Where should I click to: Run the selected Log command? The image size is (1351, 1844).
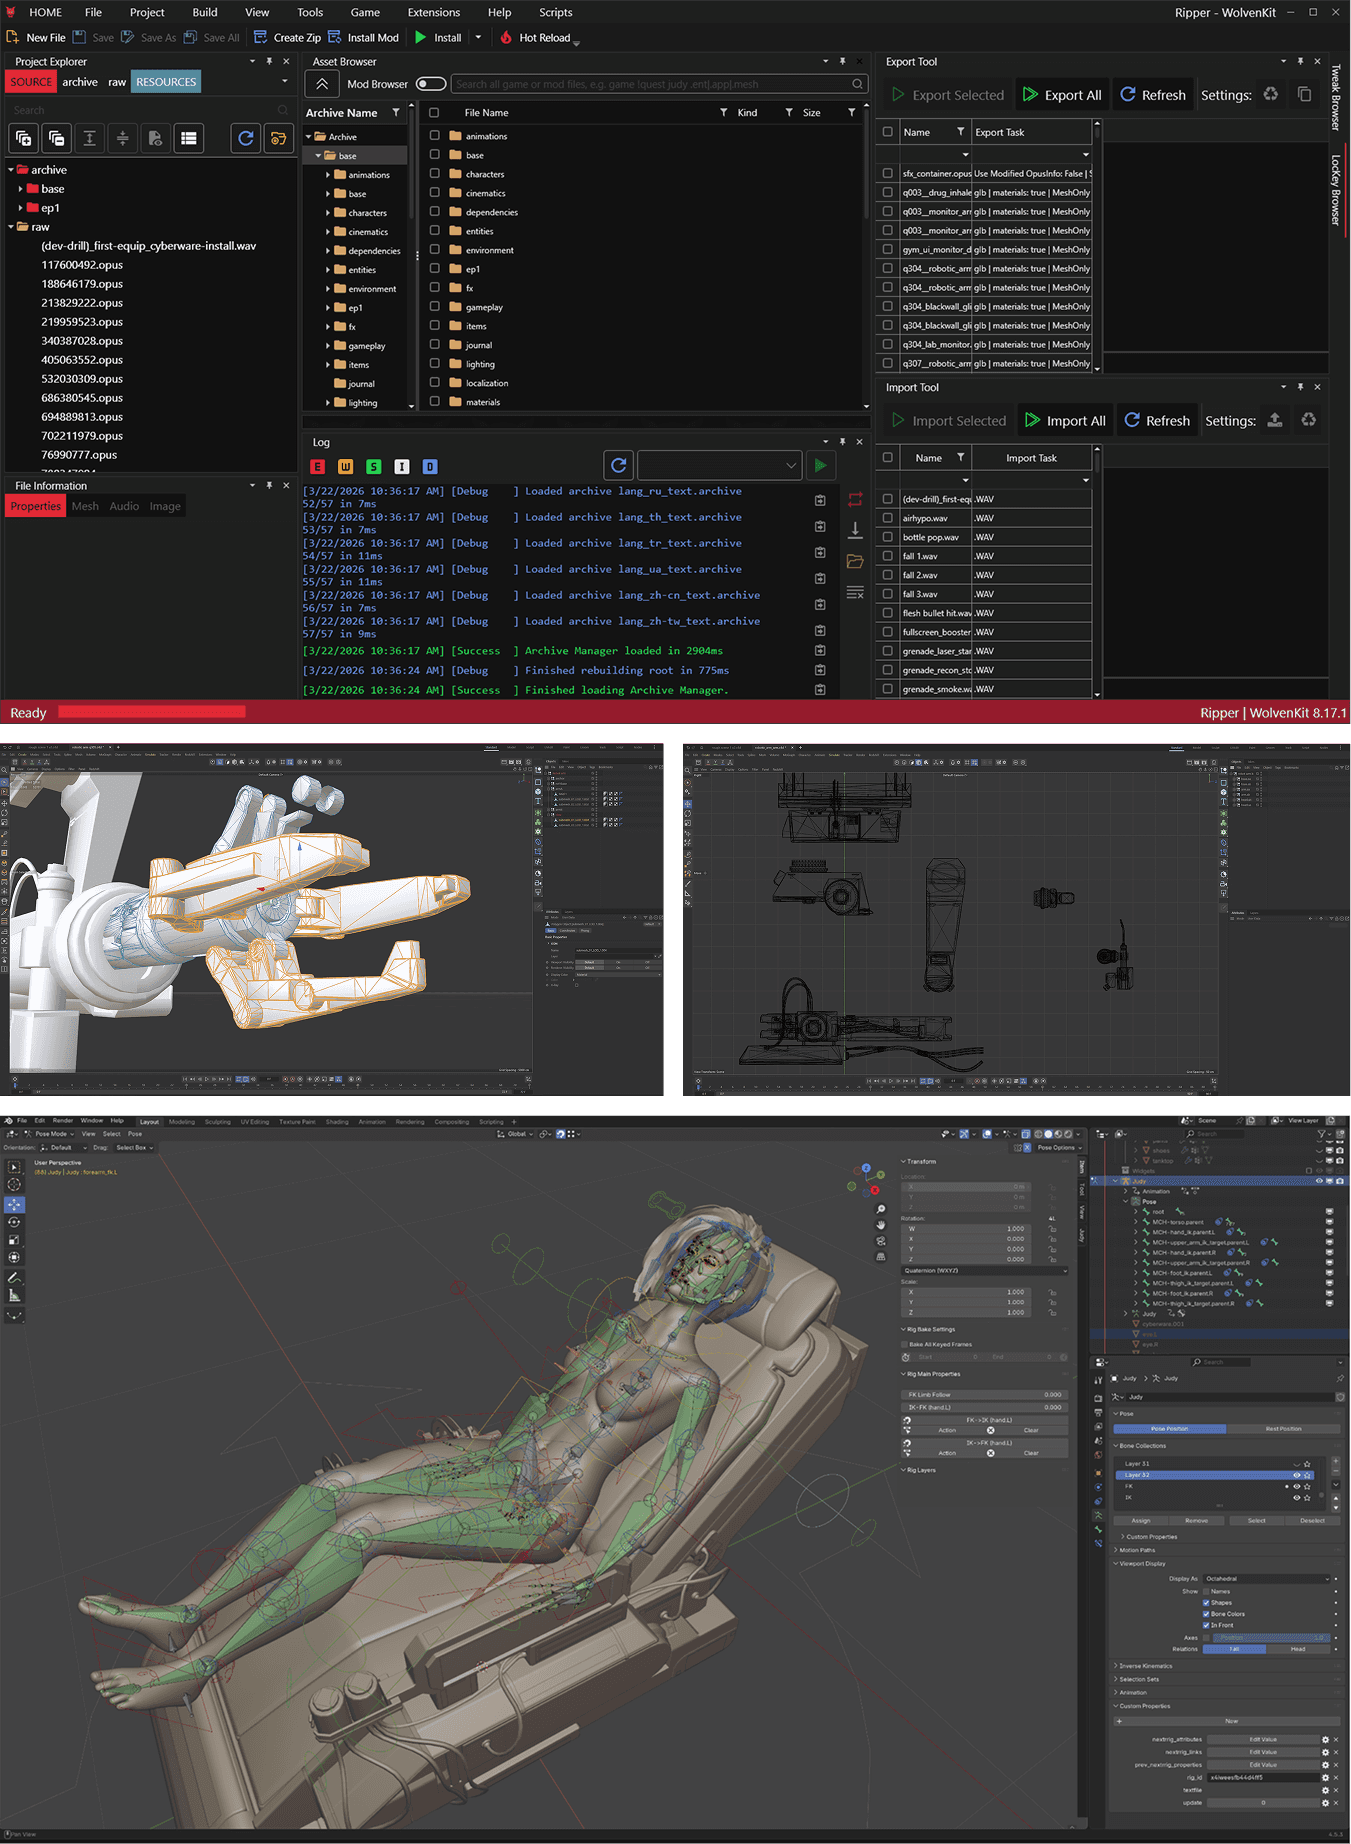coord(820,465)
